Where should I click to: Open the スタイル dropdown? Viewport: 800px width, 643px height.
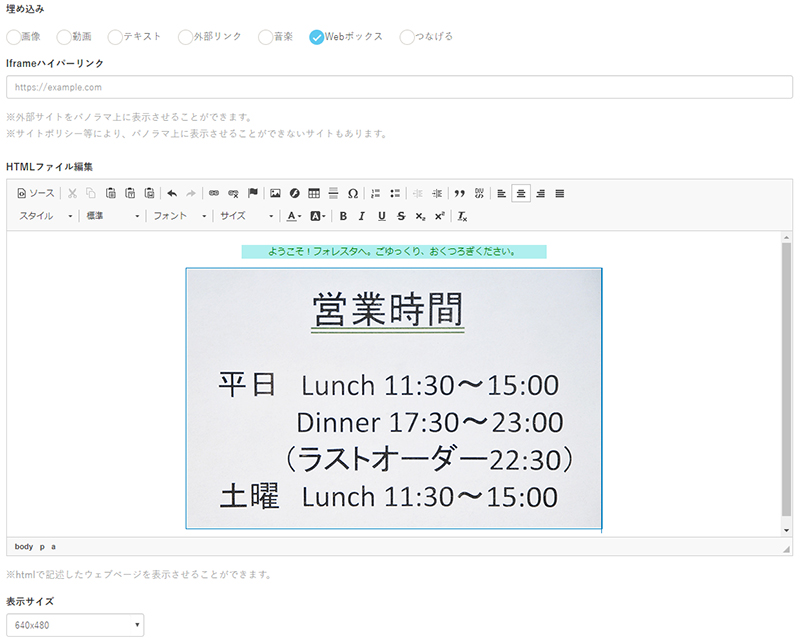(46, 216)
